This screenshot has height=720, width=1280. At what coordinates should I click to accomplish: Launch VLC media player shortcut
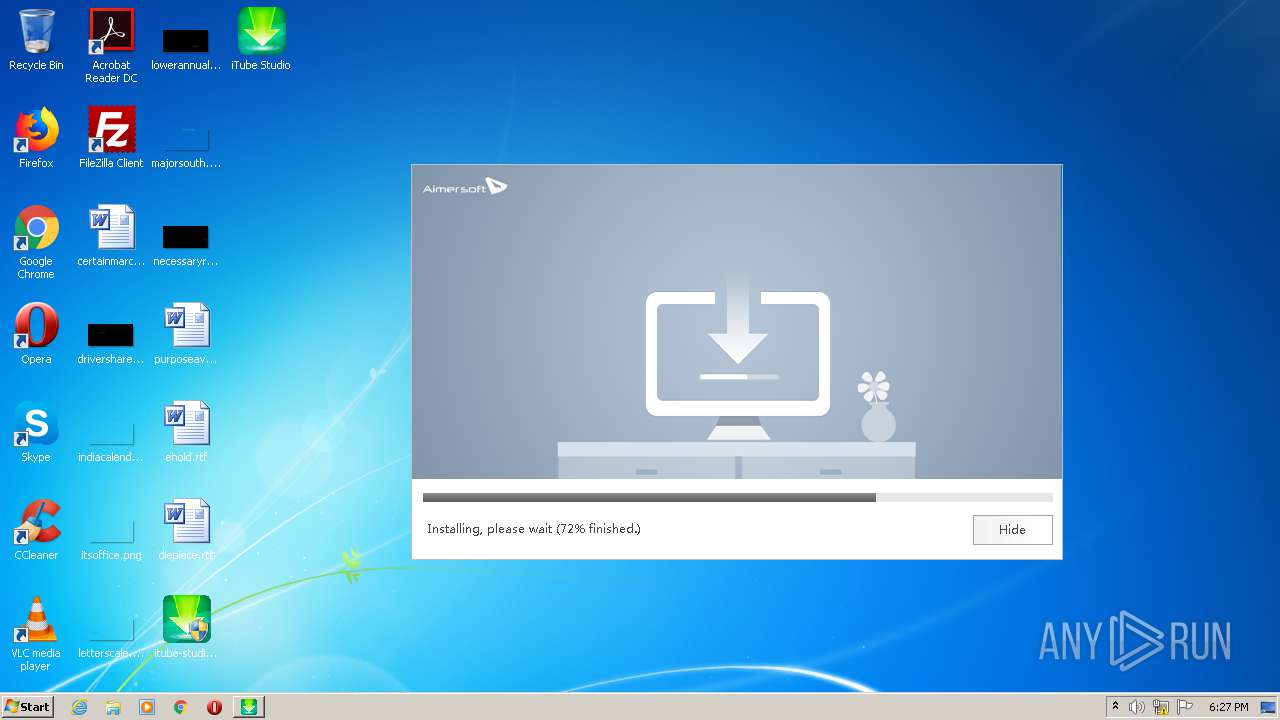[x=36, y=634]
